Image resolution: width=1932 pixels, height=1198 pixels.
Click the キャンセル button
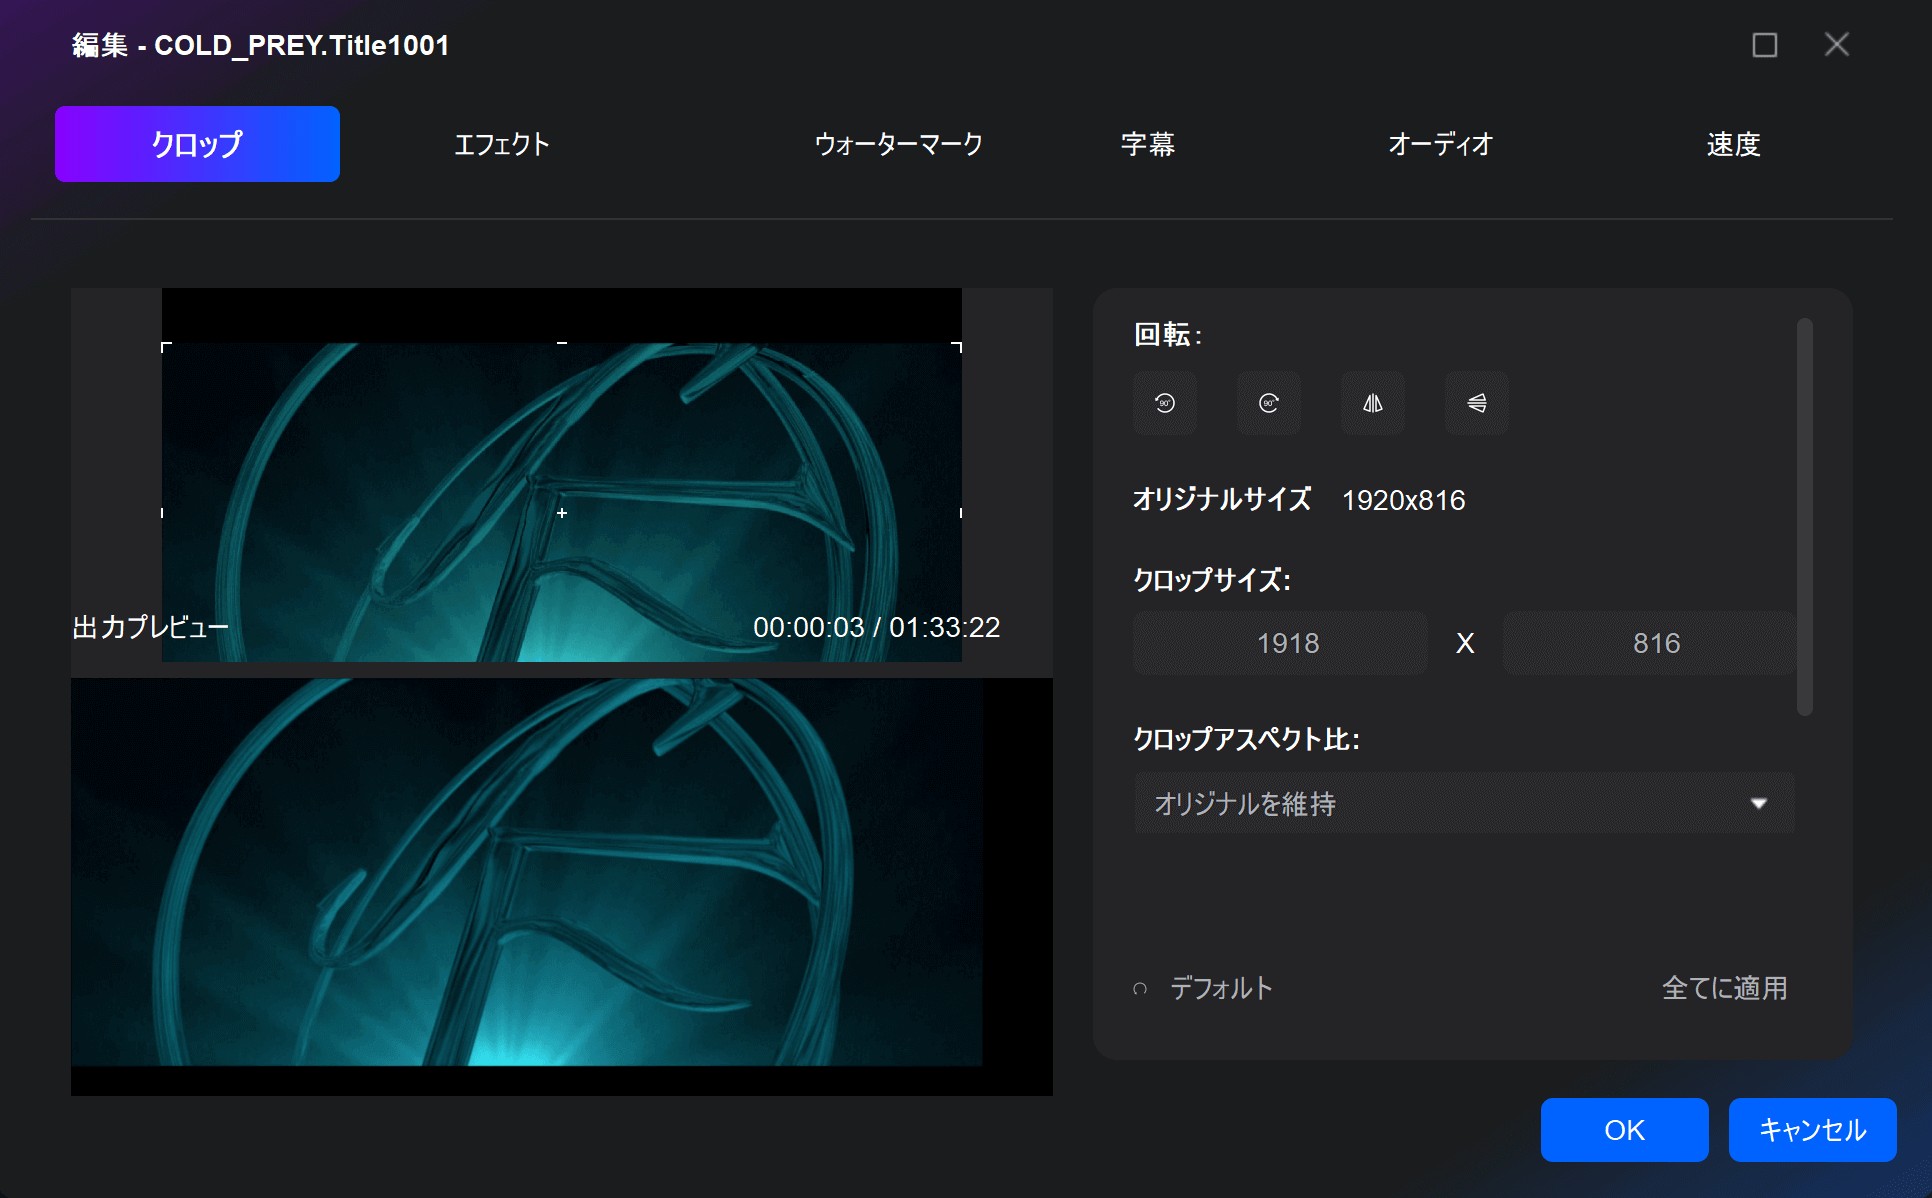tap(1812, 1130)
